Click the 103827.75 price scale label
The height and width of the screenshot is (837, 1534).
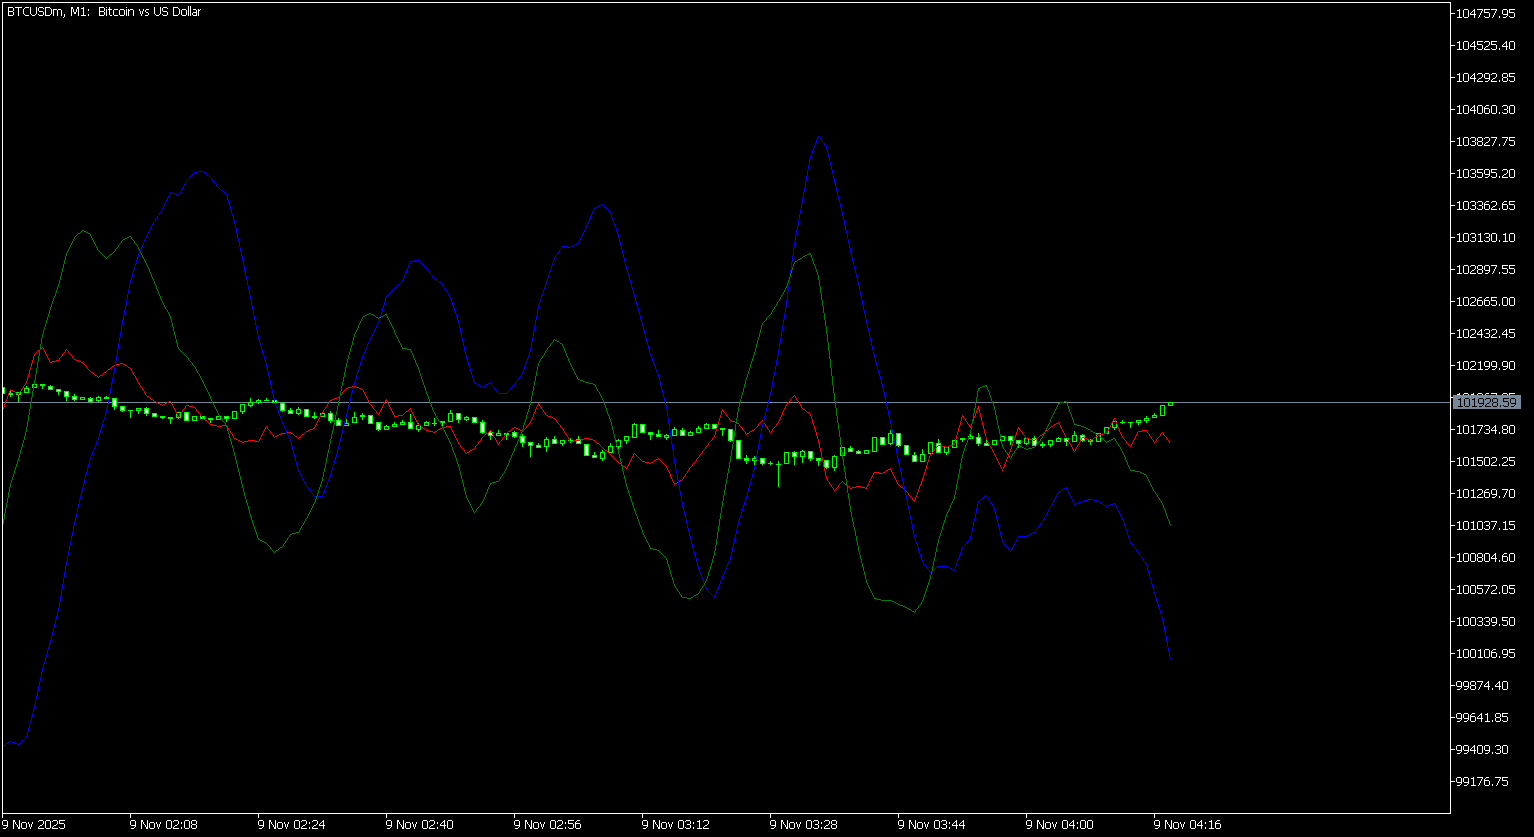[x=1488, y=141]
